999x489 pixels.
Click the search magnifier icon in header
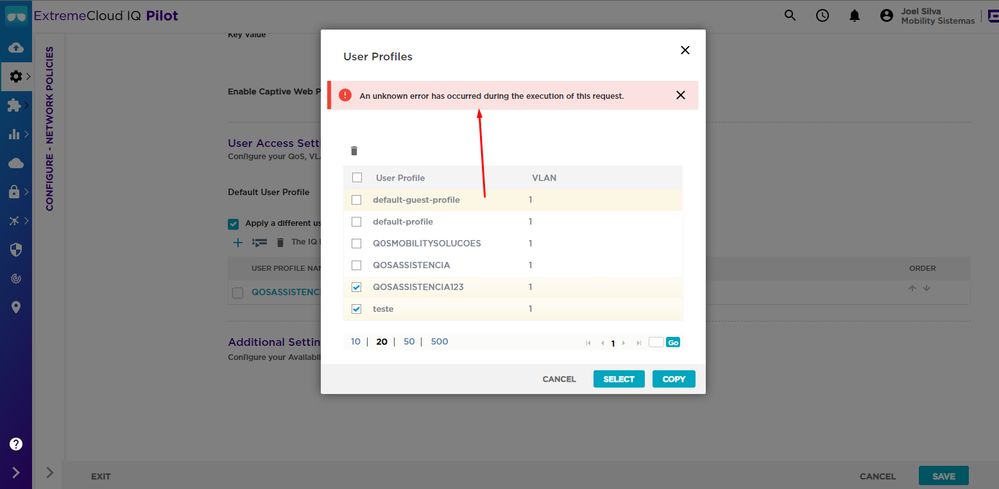point(790,16)
